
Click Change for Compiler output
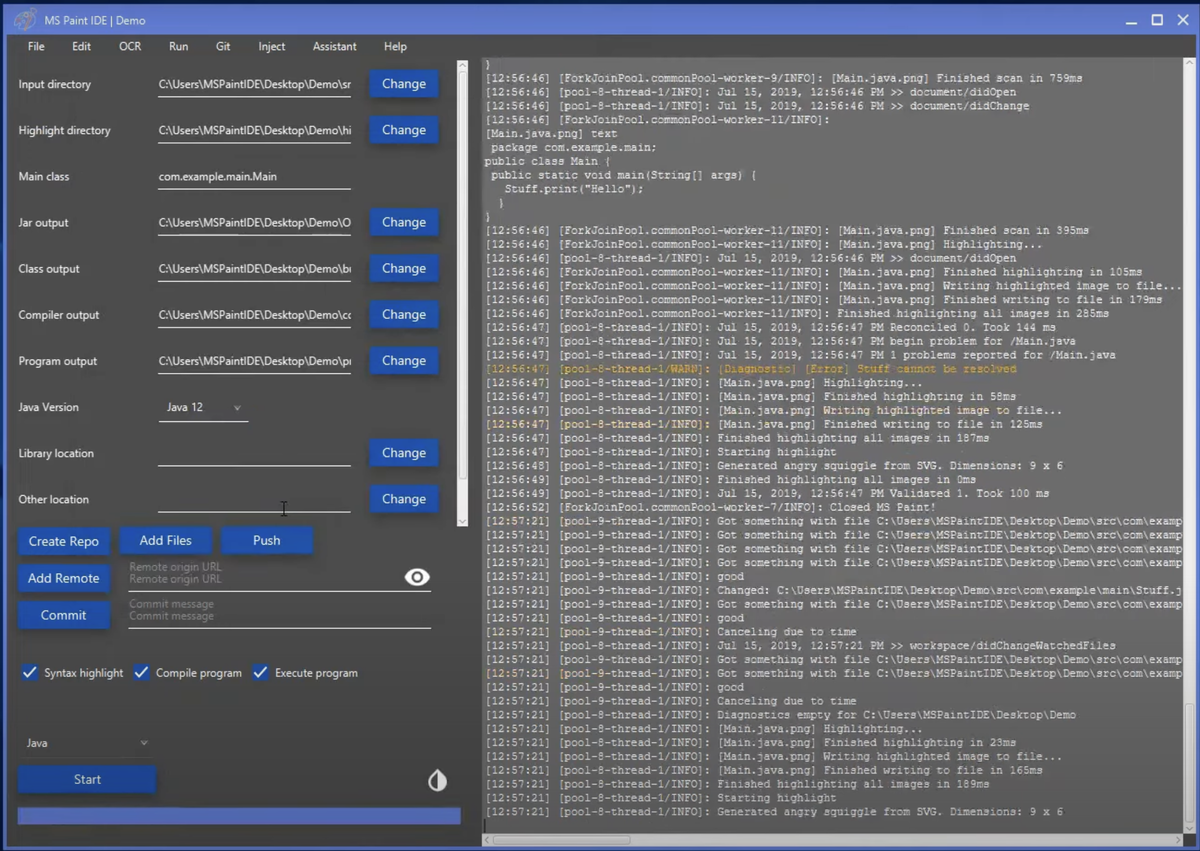[x=404, y=314]
